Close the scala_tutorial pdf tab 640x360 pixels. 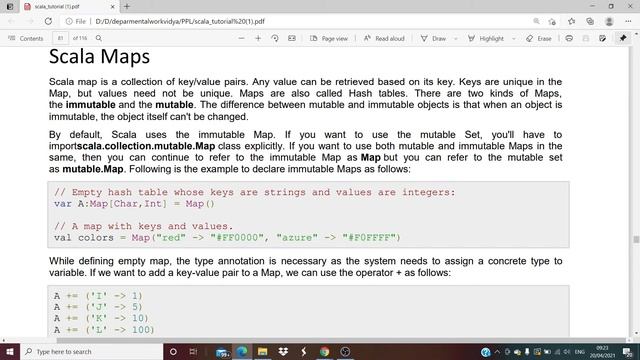[113, 7]
